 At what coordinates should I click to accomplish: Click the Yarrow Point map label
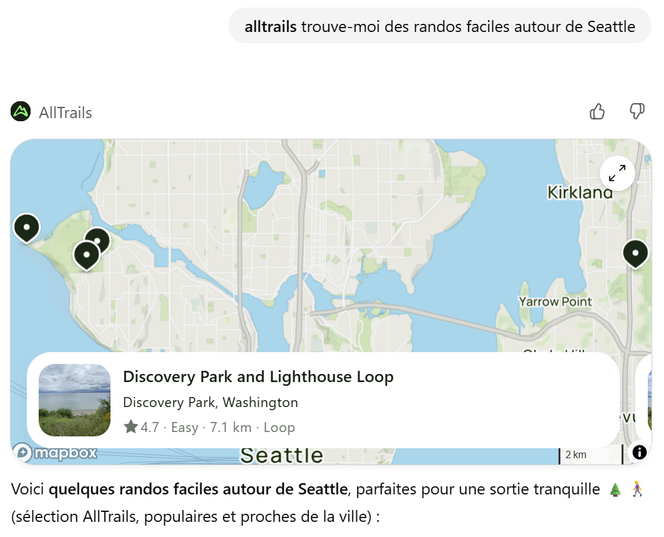click(x=555, y=301)
